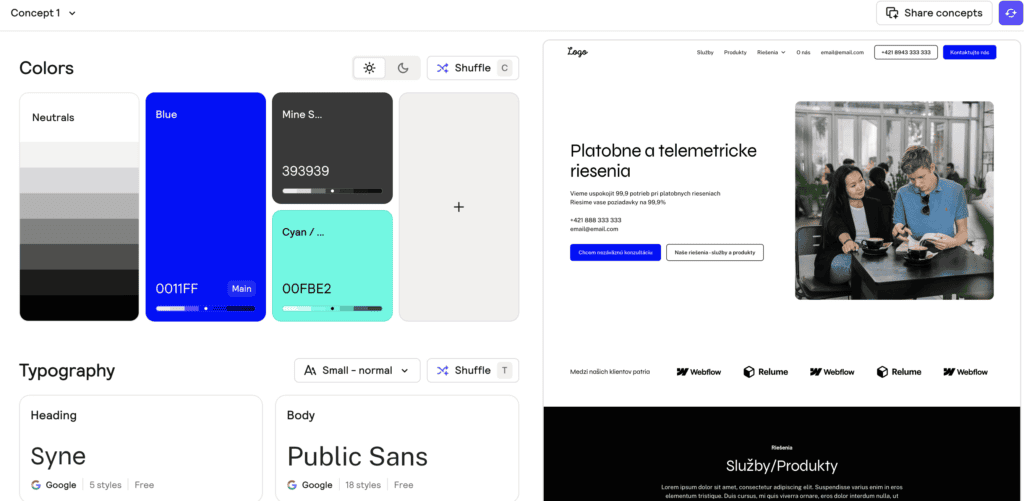The width and height of the screenshot is (1024, 501).
Task: Shuffle the colors
Action: 473,68
